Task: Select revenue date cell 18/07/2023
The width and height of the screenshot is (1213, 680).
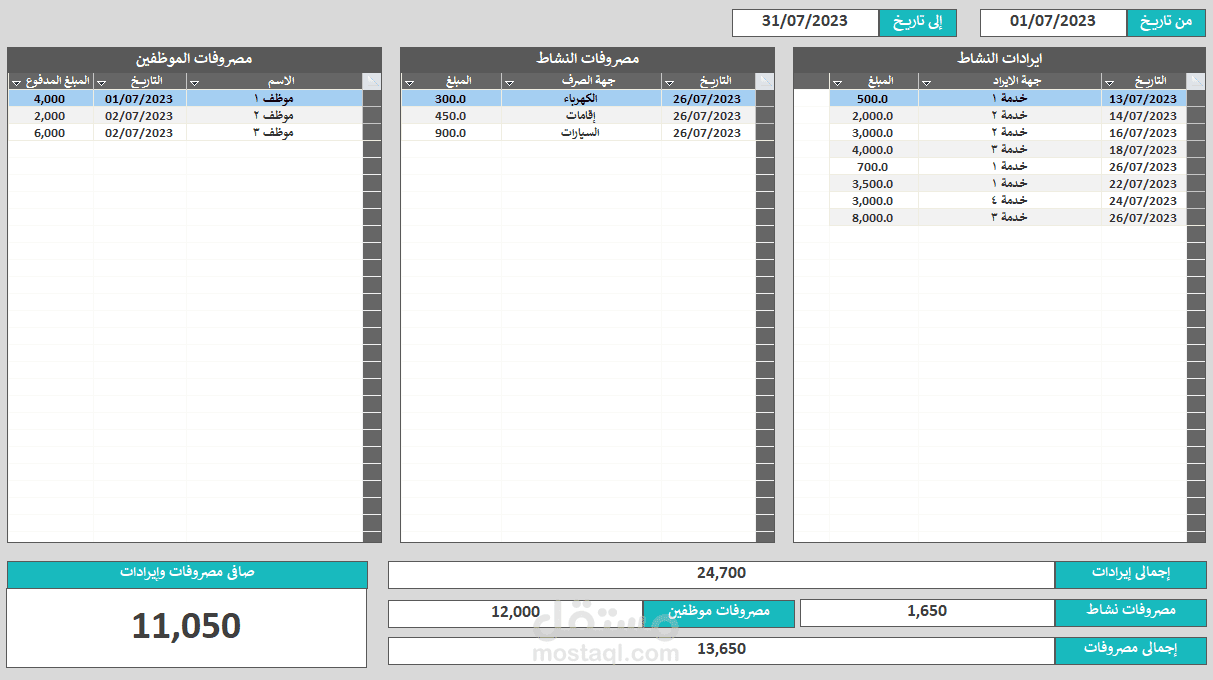Action: point(1144,150)
